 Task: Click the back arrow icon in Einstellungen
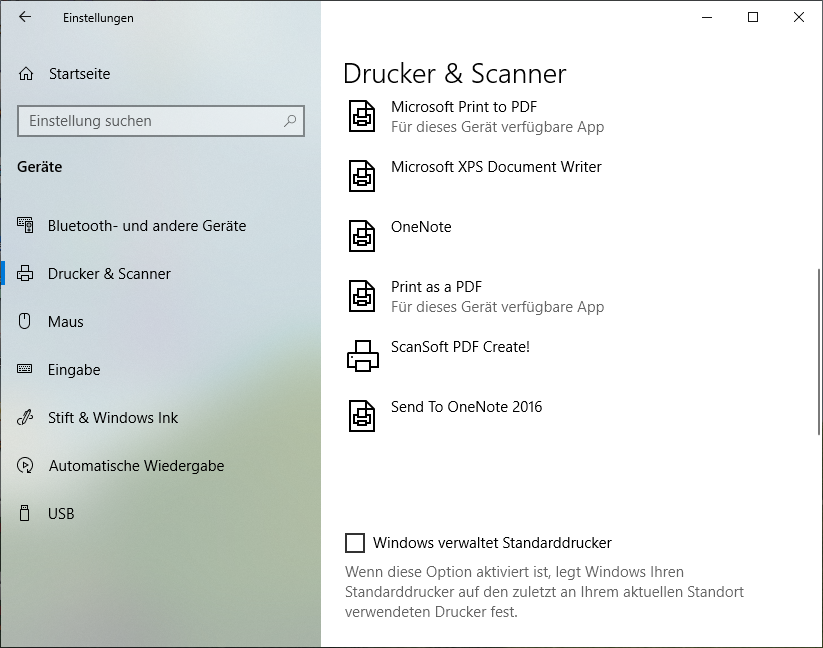[x=25, y=17]
